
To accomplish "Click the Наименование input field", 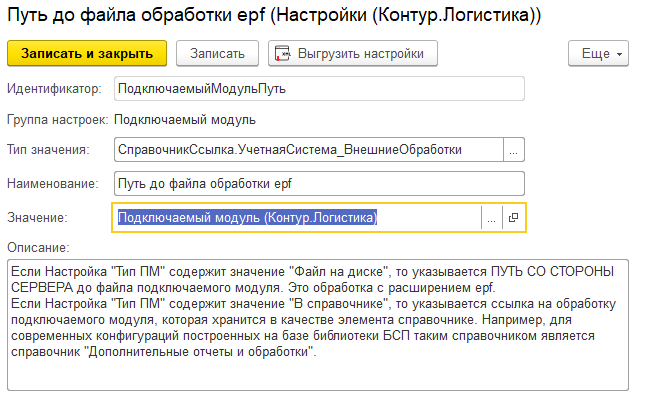I will [319, 183].
